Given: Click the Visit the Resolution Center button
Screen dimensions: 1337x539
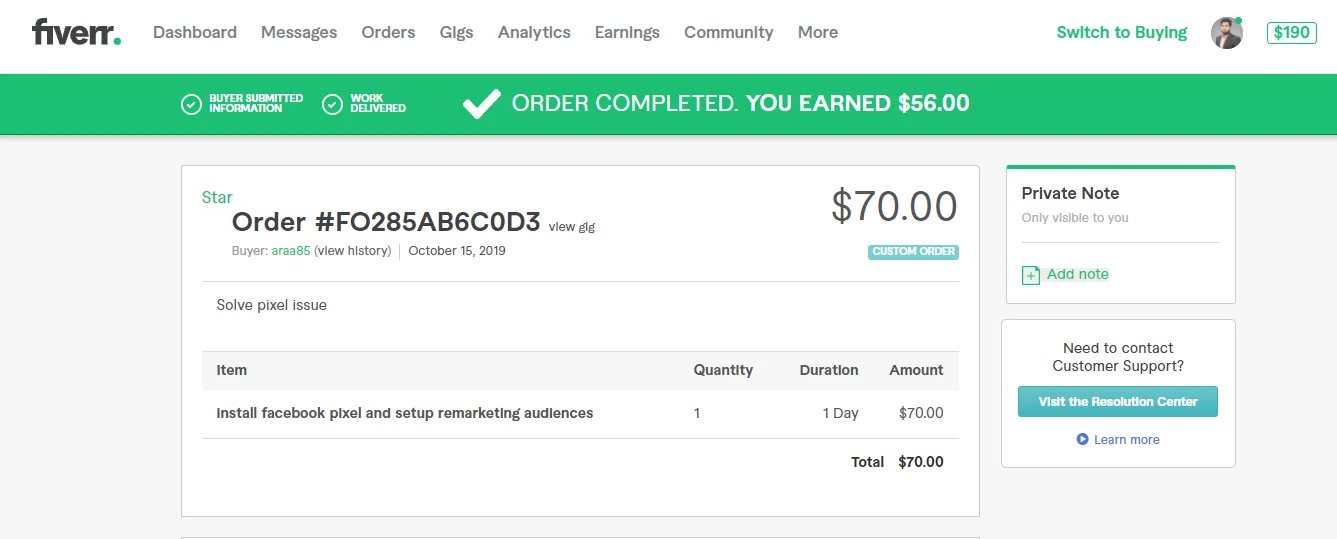Looking at the screenshot, I should (x=1117, y=402).
